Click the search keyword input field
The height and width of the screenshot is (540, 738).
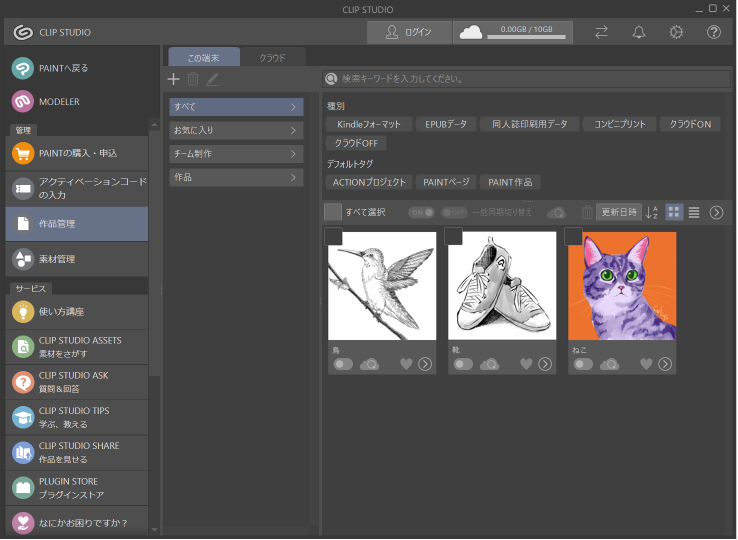click(x=527, y=79)
